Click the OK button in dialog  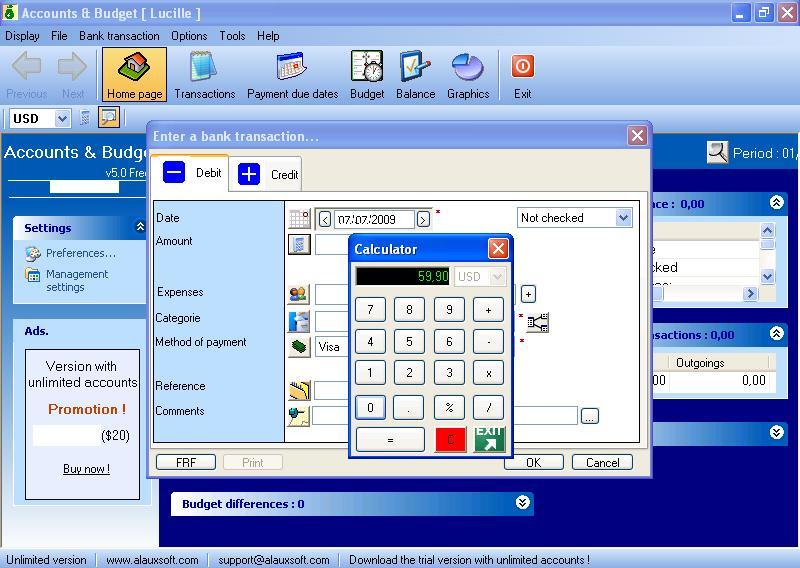coord(533,462)
